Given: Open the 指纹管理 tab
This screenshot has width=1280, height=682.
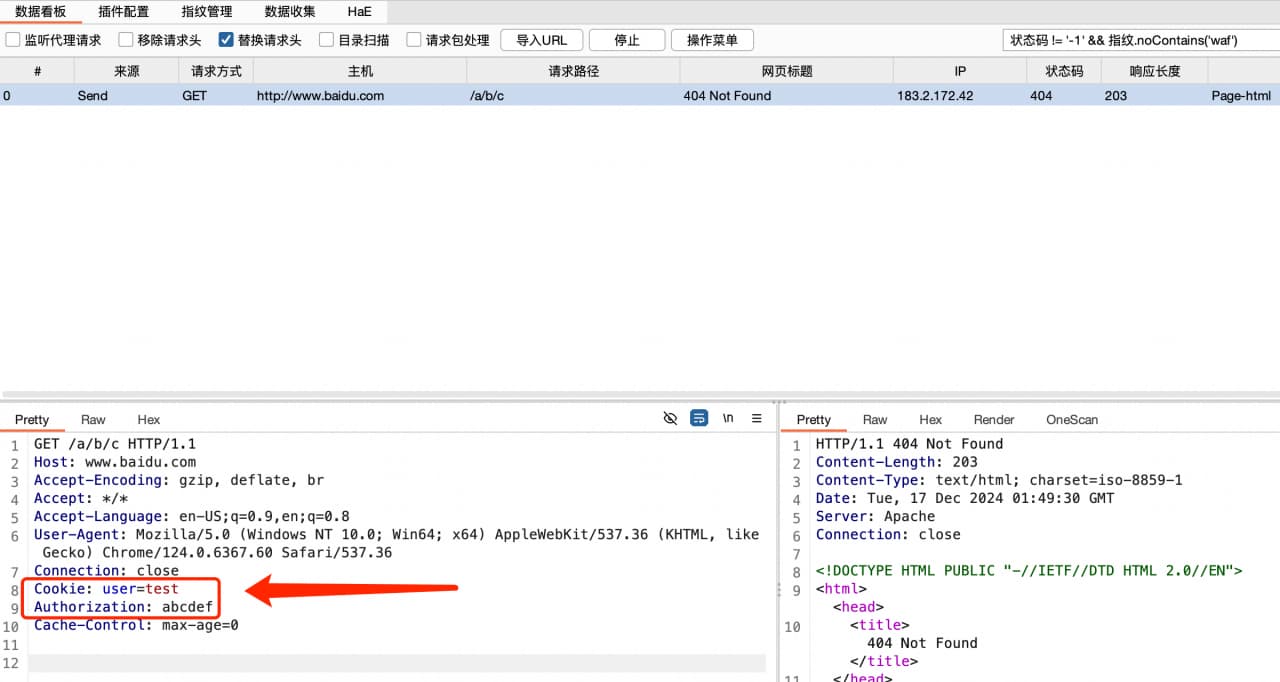Looking at the screenshot, I should tap(207, 12).
